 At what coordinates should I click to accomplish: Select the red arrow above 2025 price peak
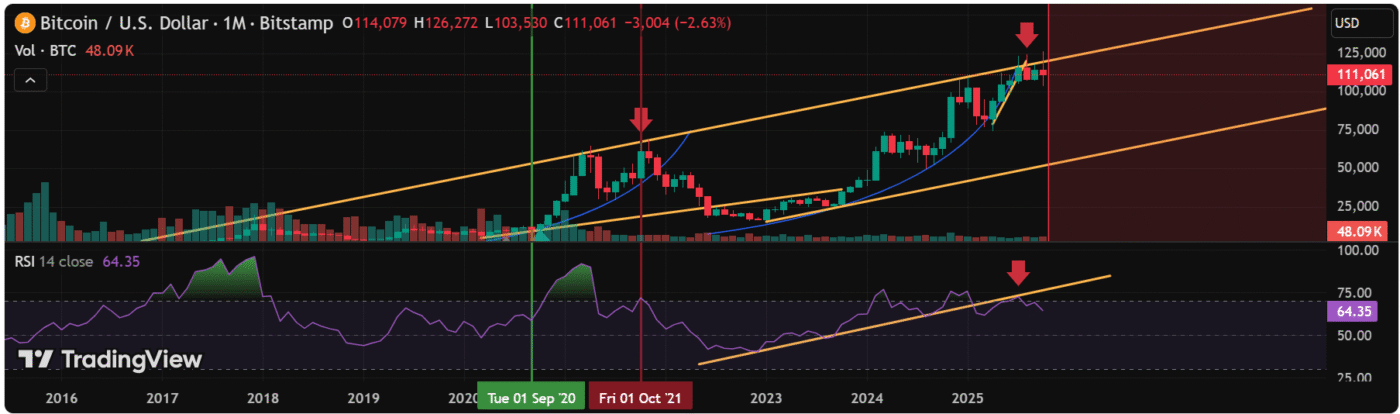coord(1027,35)
